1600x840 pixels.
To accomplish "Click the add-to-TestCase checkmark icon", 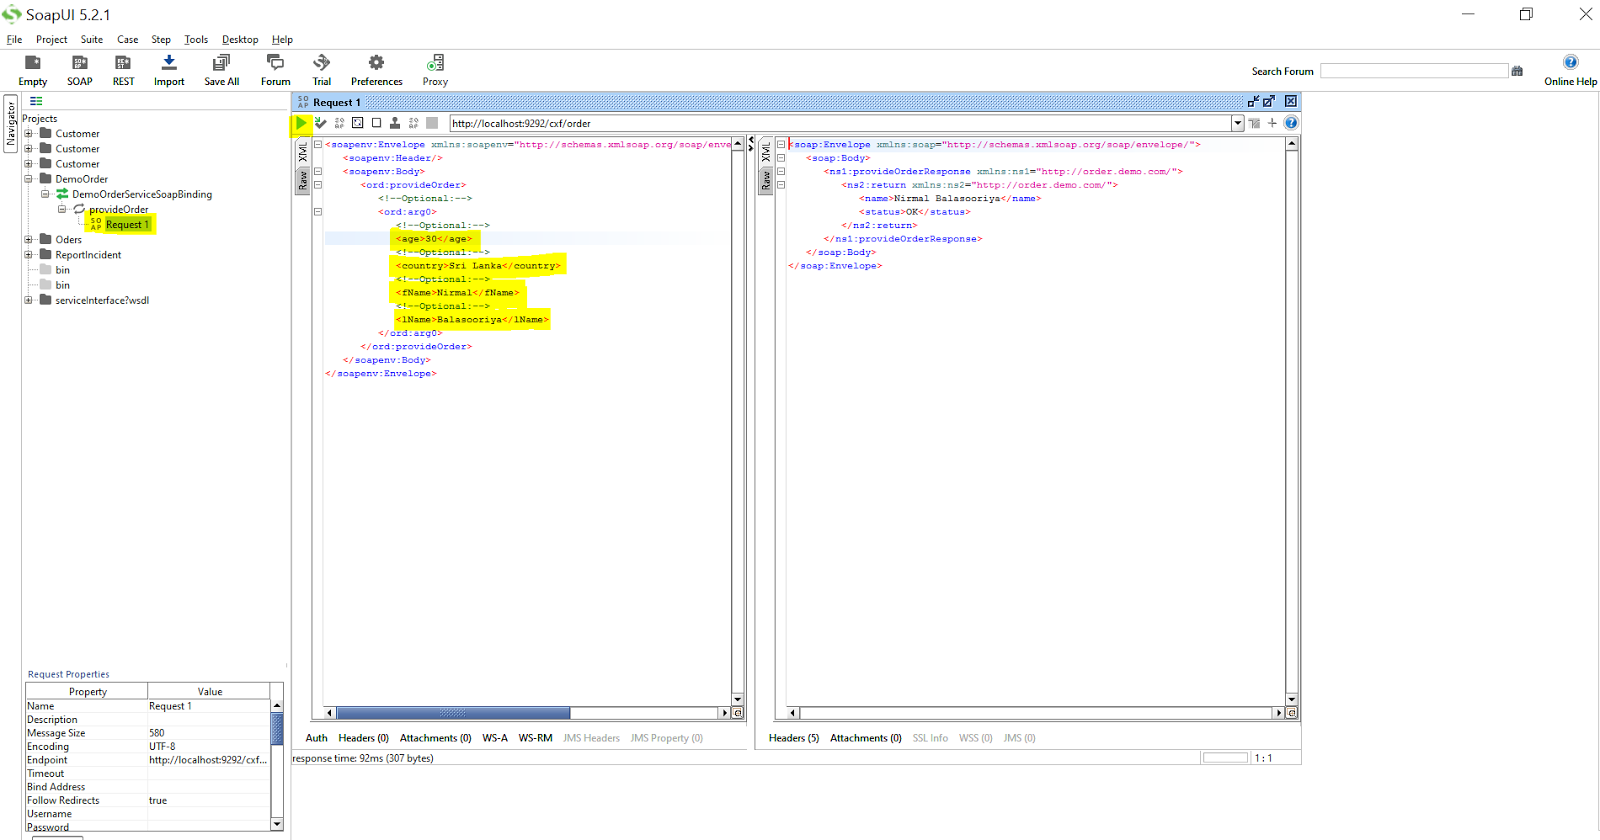I will tap(320, 123).
